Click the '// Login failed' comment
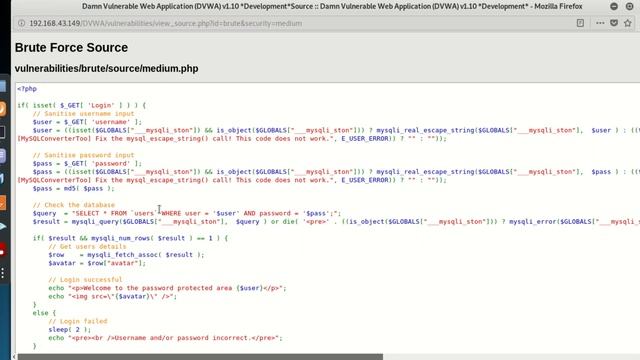The image size is (640, 360). (x=78, y=321)
